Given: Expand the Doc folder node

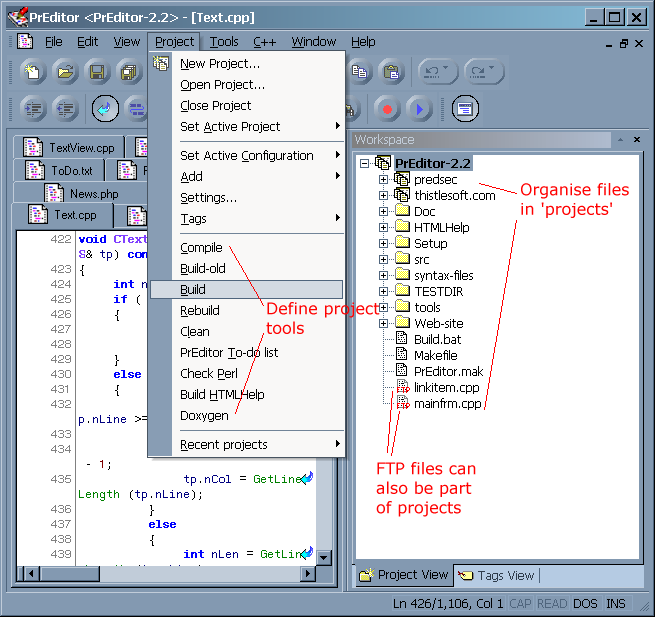Looking at the screenshot, I should click(x=383, y=211).
